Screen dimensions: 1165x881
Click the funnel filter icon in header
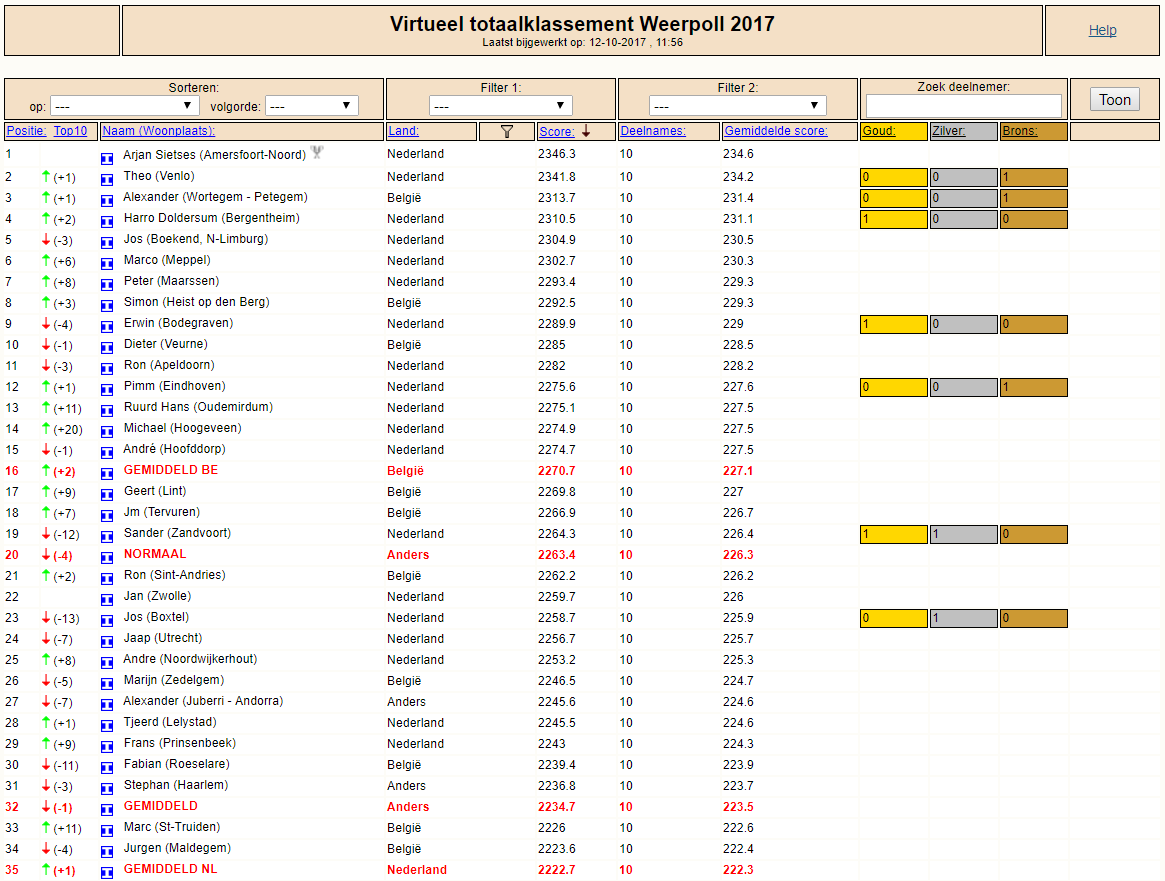pos(507,131)
